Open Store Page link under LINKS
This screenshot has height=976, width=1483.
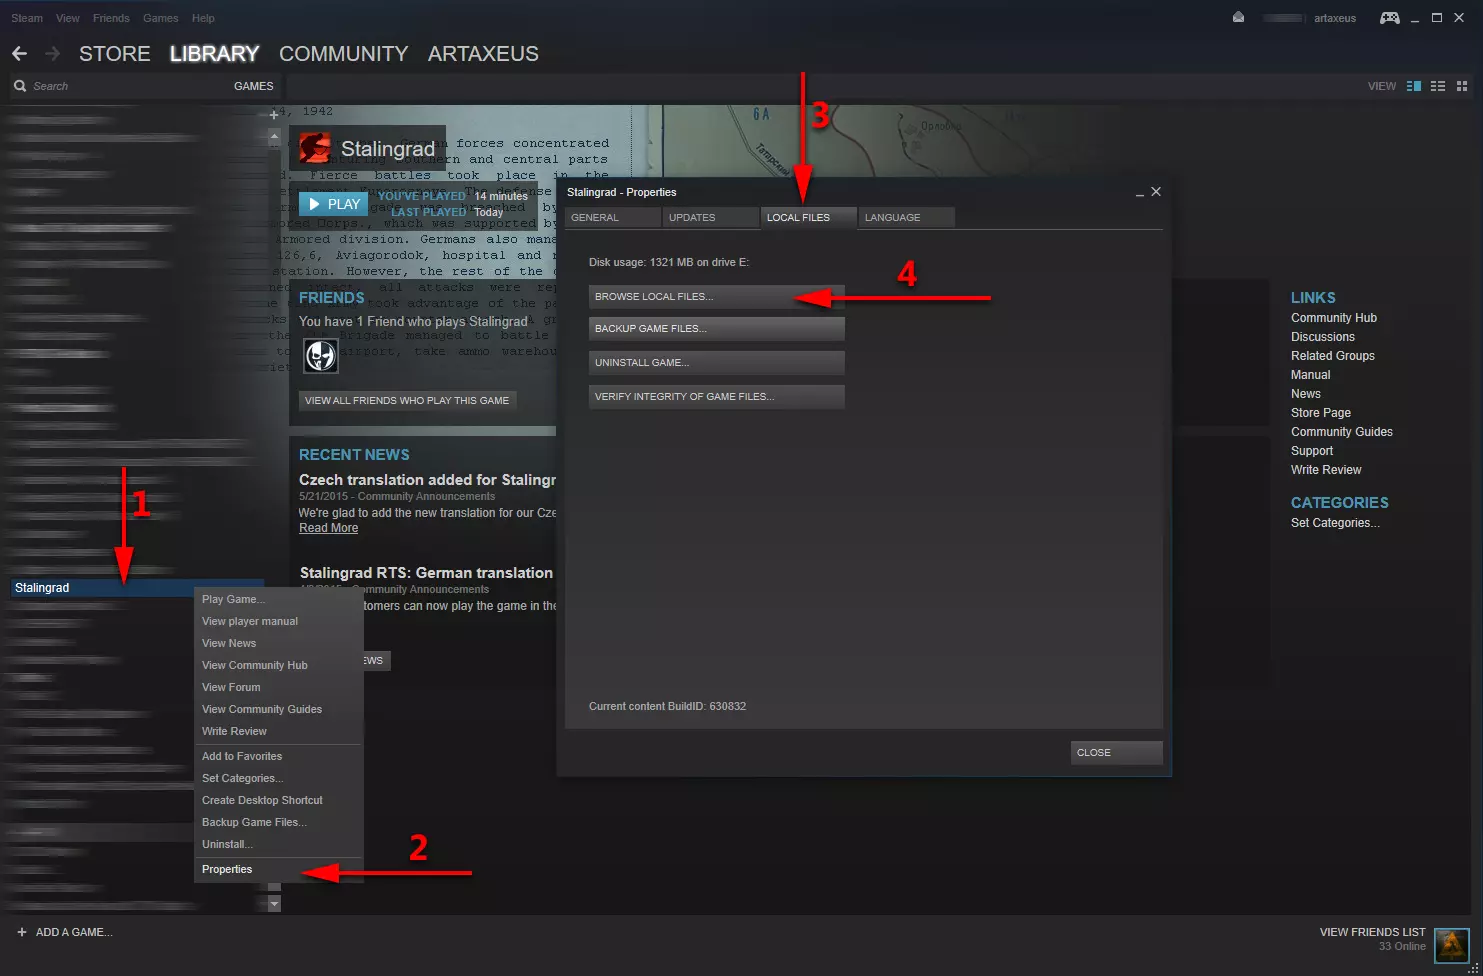1321,413
